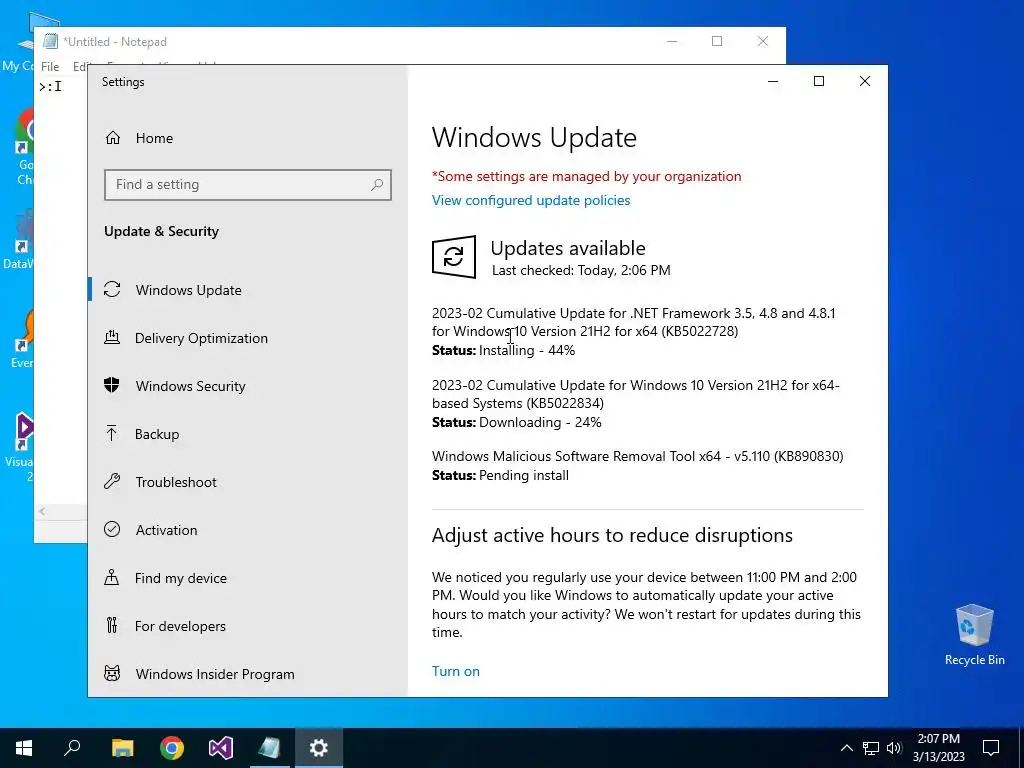Click the Backup upward arrow icon
Viewport: 1024px width, 768px height.
(x=112, y=434)
